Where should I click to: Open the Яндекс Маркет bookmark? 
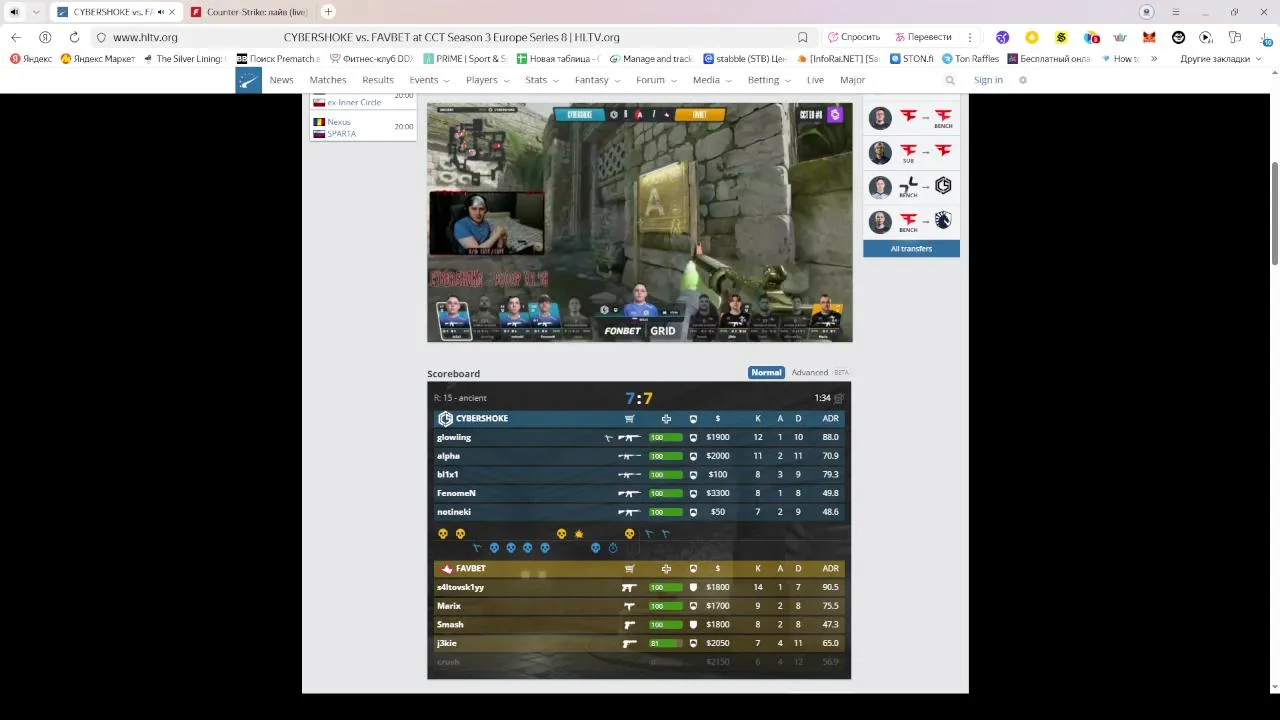(98, 59)
